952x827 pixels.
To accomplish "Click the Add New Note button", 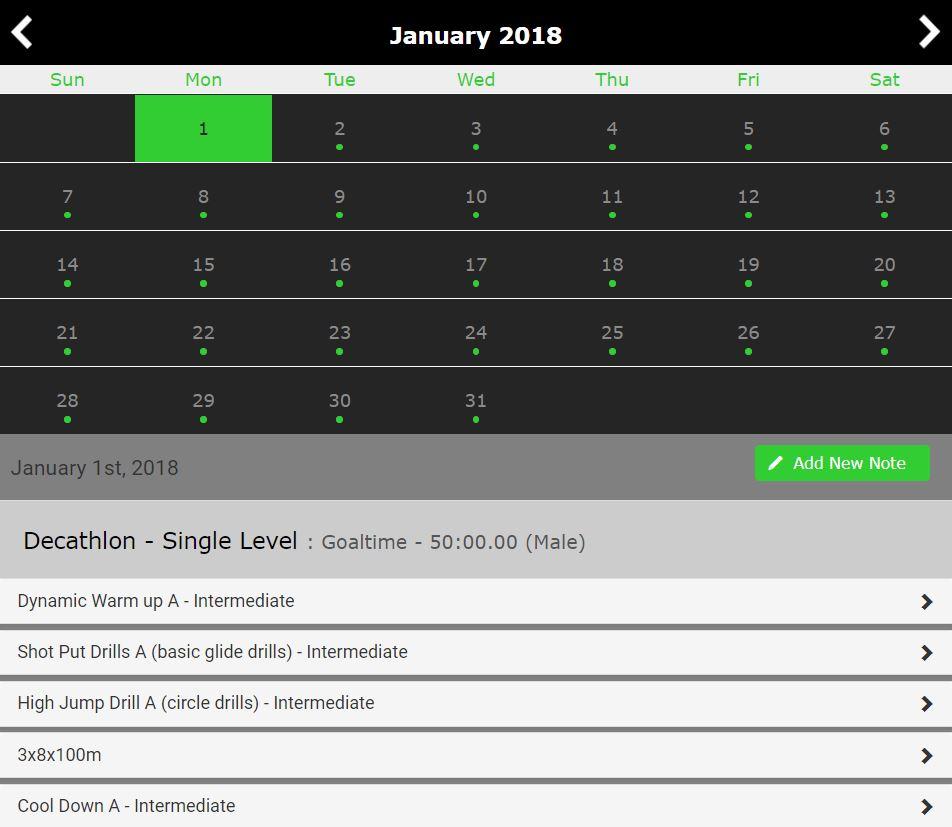I will (x=842, y=463).
